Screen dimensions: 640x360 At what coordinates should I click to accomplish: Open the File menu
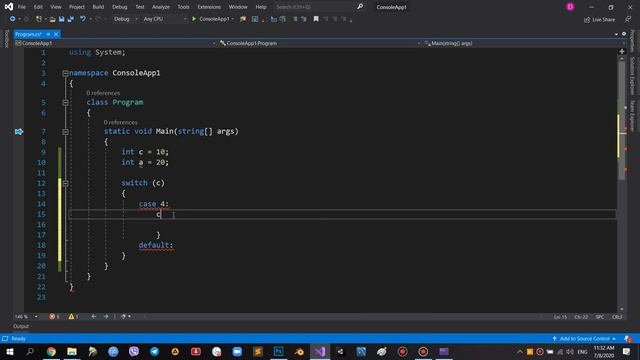tap(22, 7)
